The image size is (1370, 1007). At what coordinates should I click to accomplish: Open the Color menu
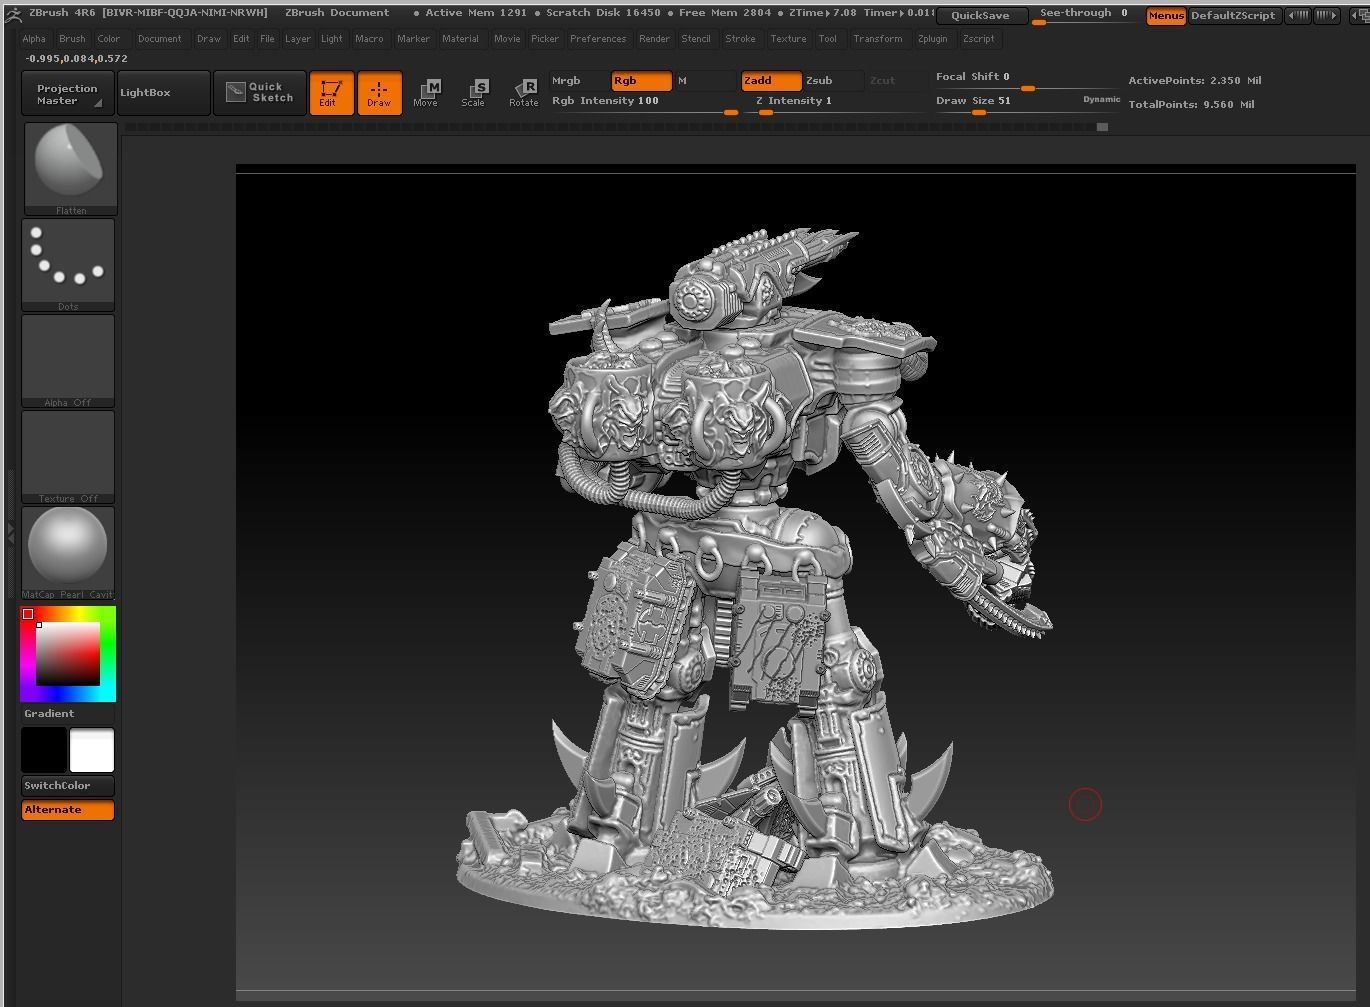(109, 39)
